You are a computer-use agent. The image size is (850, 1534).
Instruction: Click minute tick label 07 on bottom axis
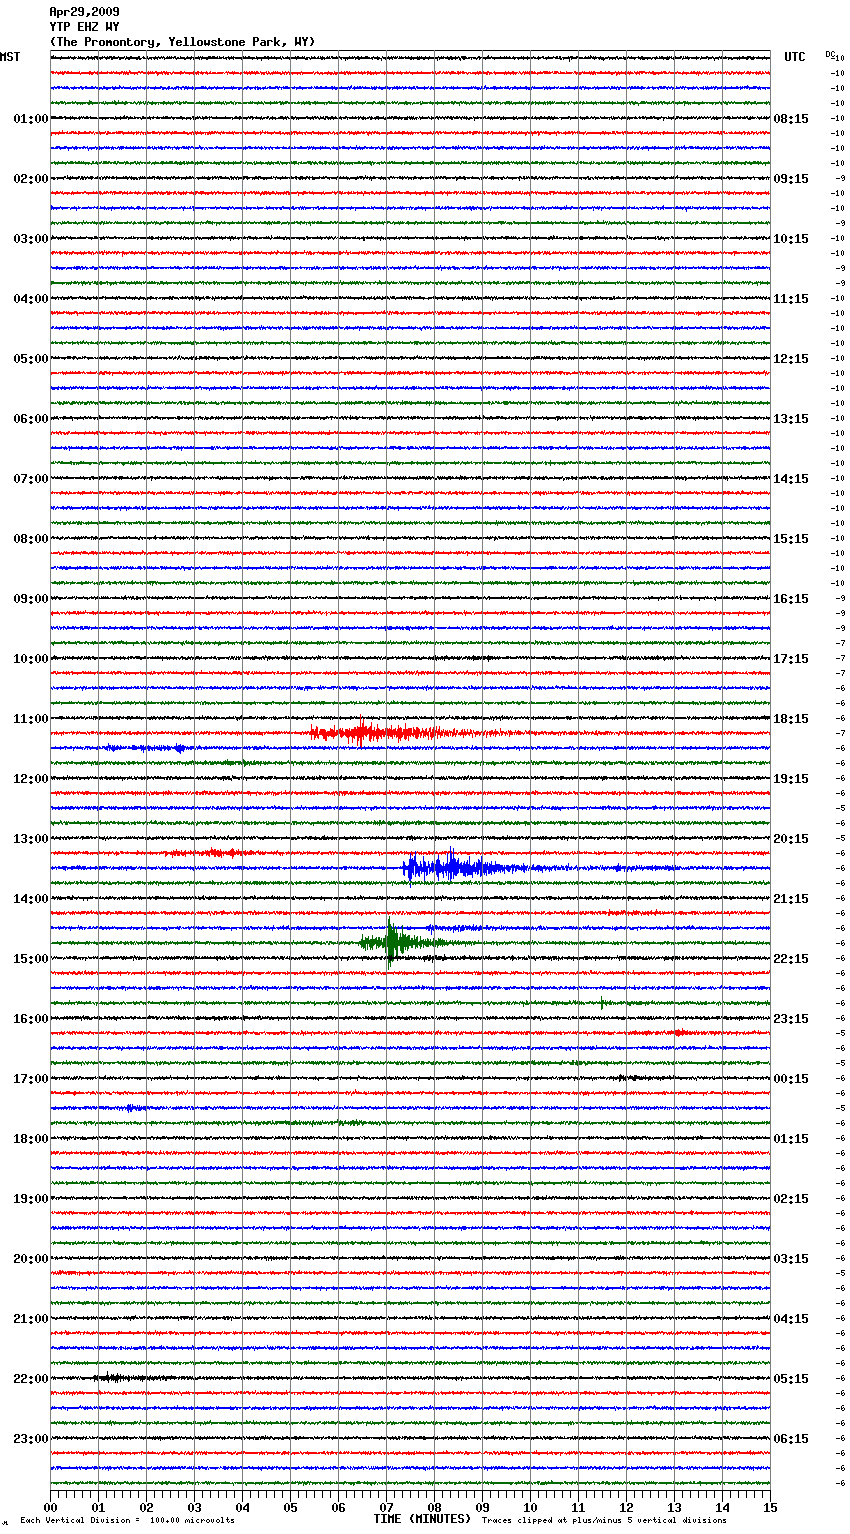[386, 1507]
